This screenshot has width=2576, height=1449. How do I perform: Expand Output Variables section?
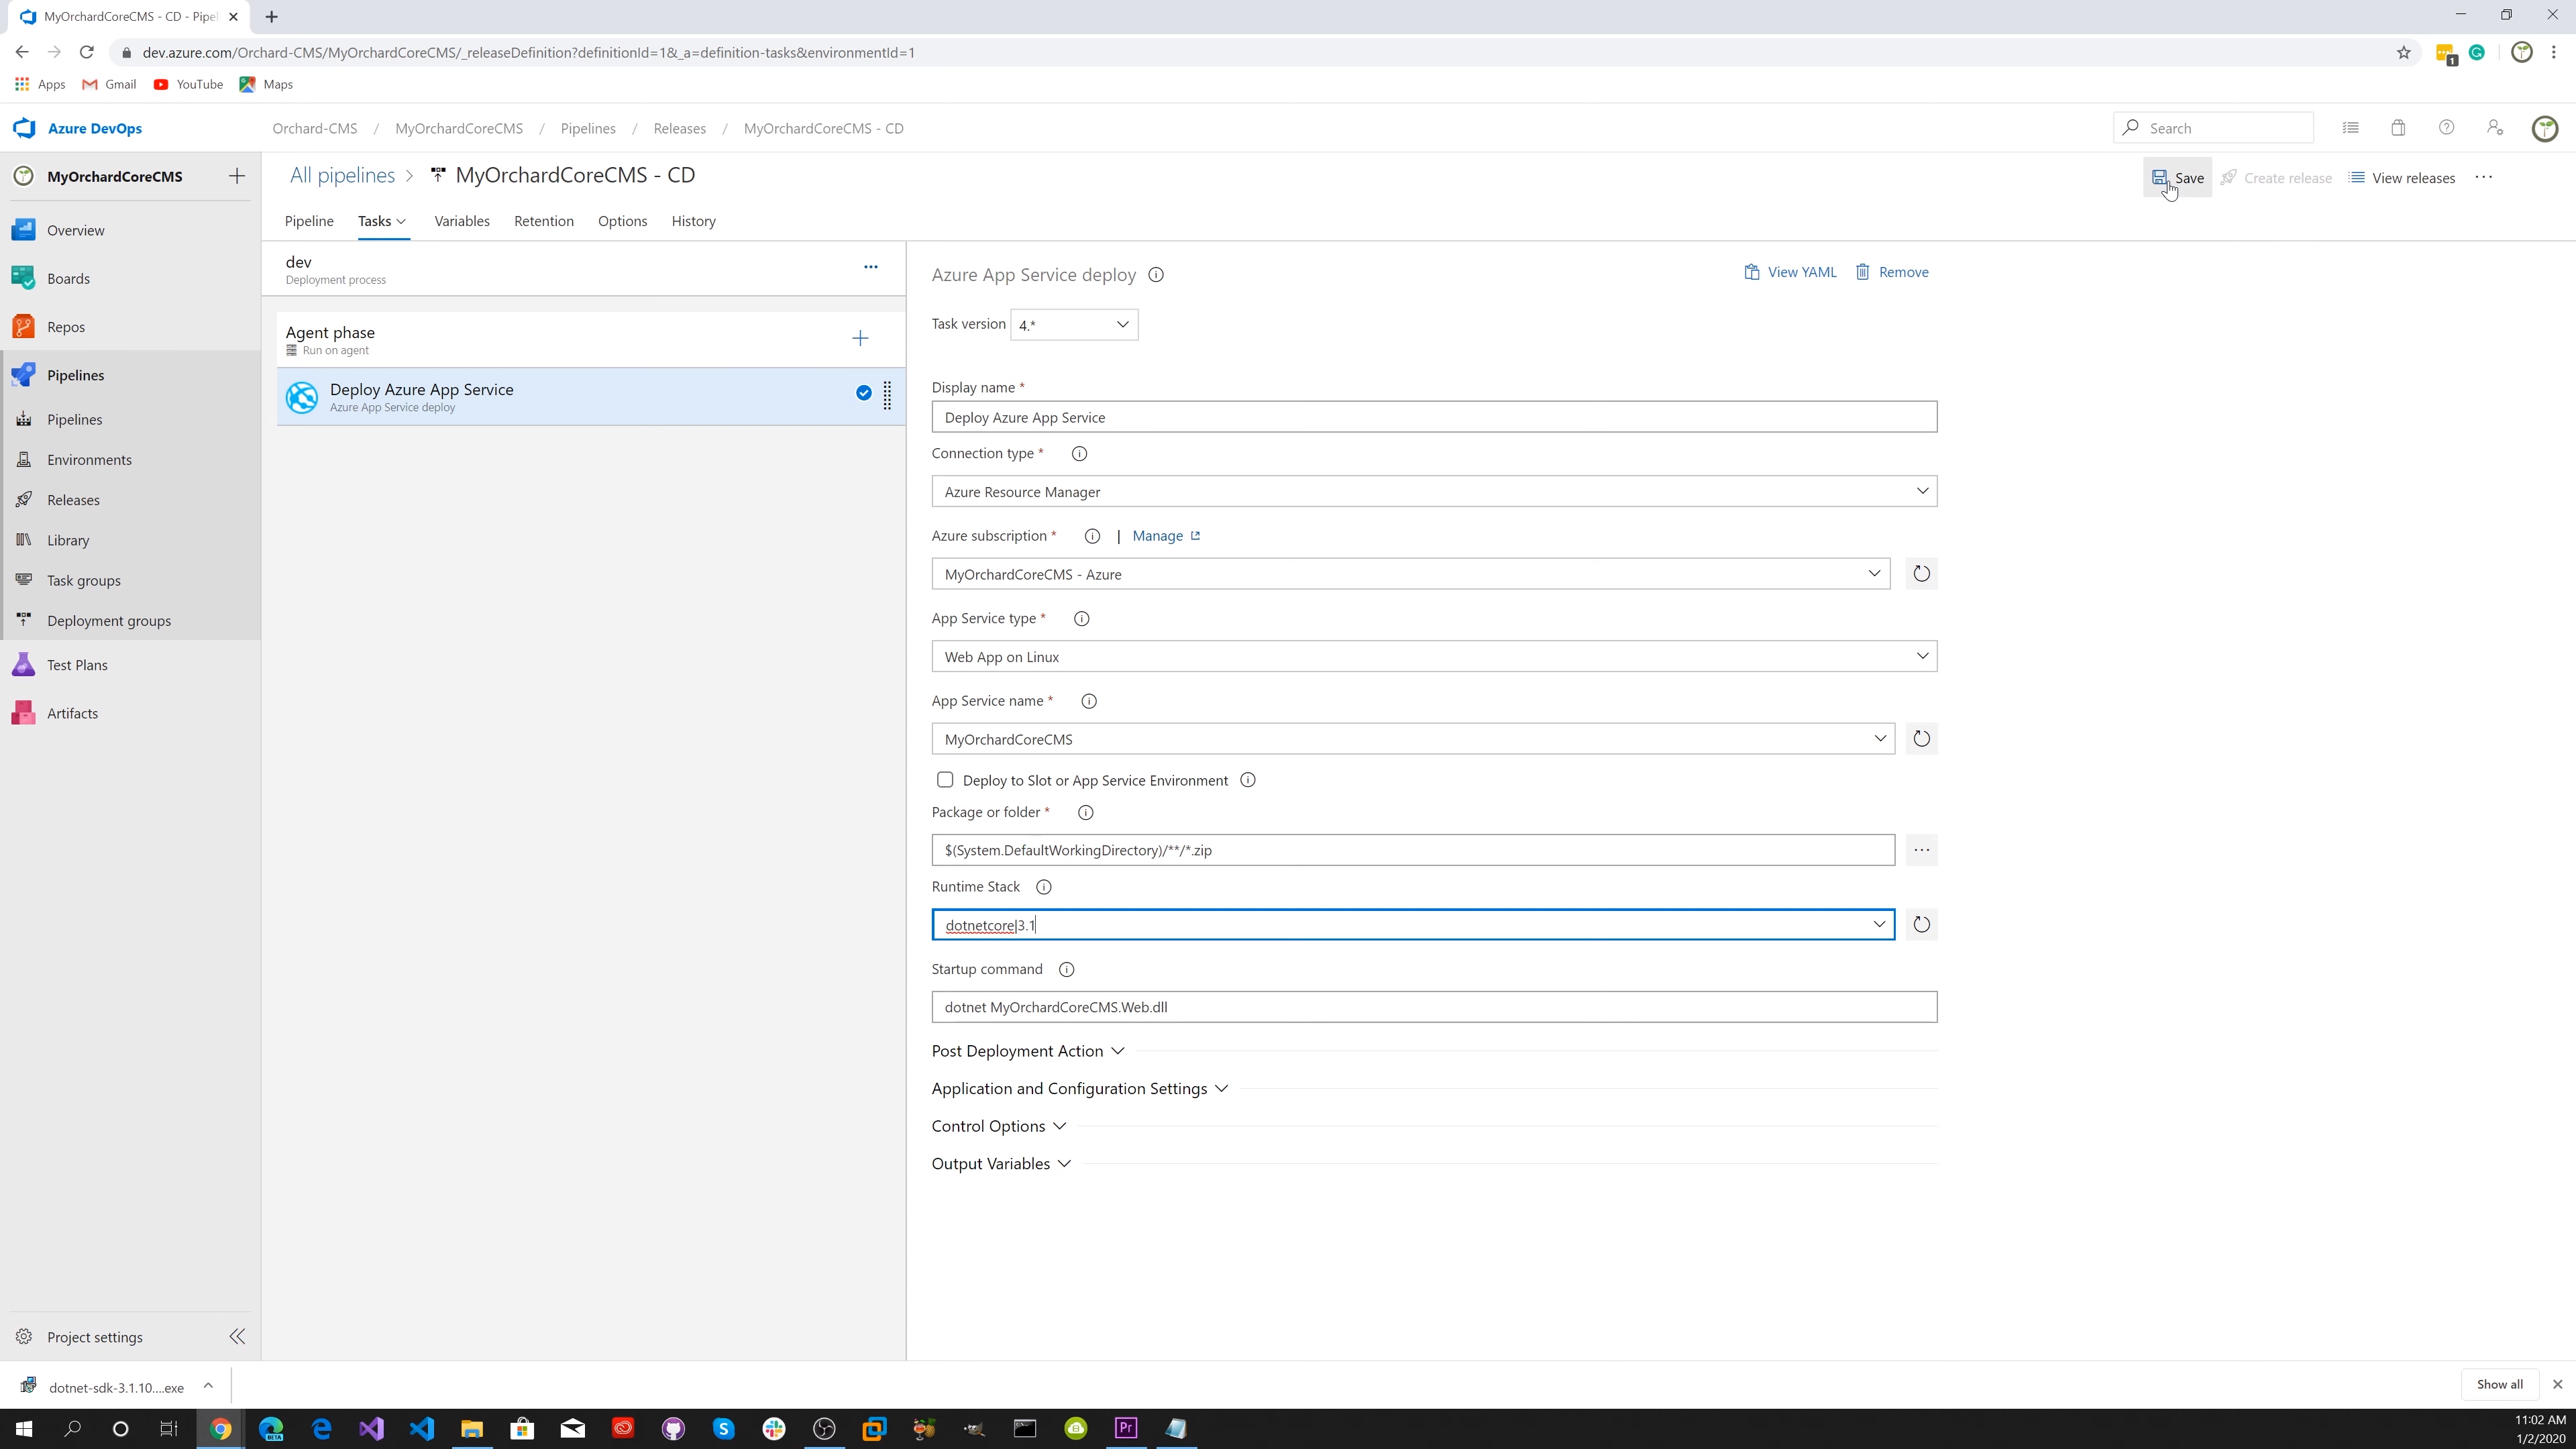(1001, 1164)
